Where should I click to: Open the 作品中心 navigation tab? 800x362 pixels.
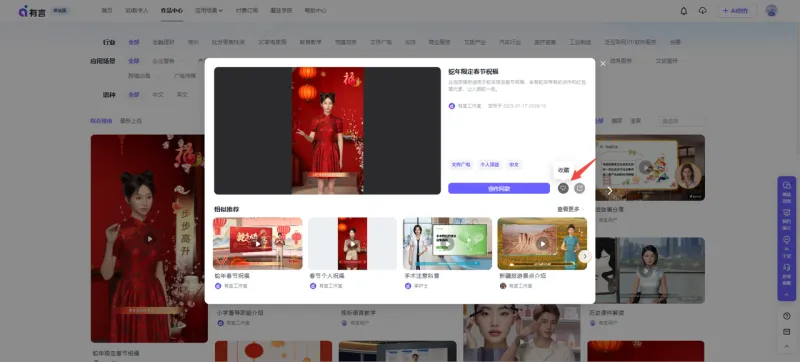tap(171, 11)
